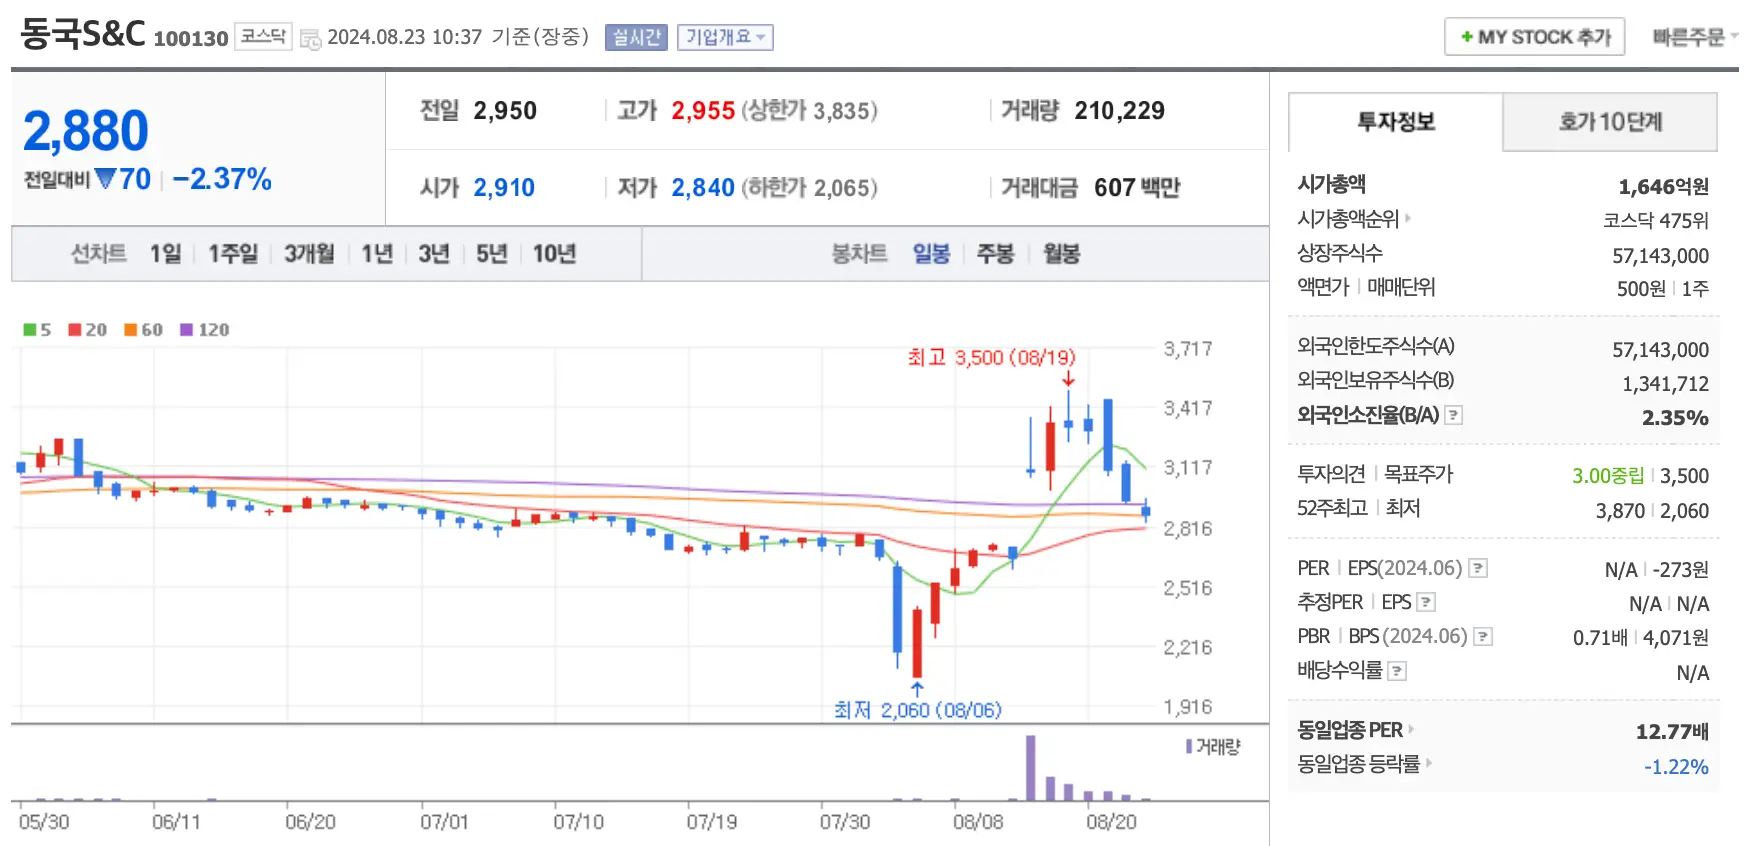The image size is (1746, 846).
Task: Open help icon next to 추정PER EPS
Action: 1427,602
